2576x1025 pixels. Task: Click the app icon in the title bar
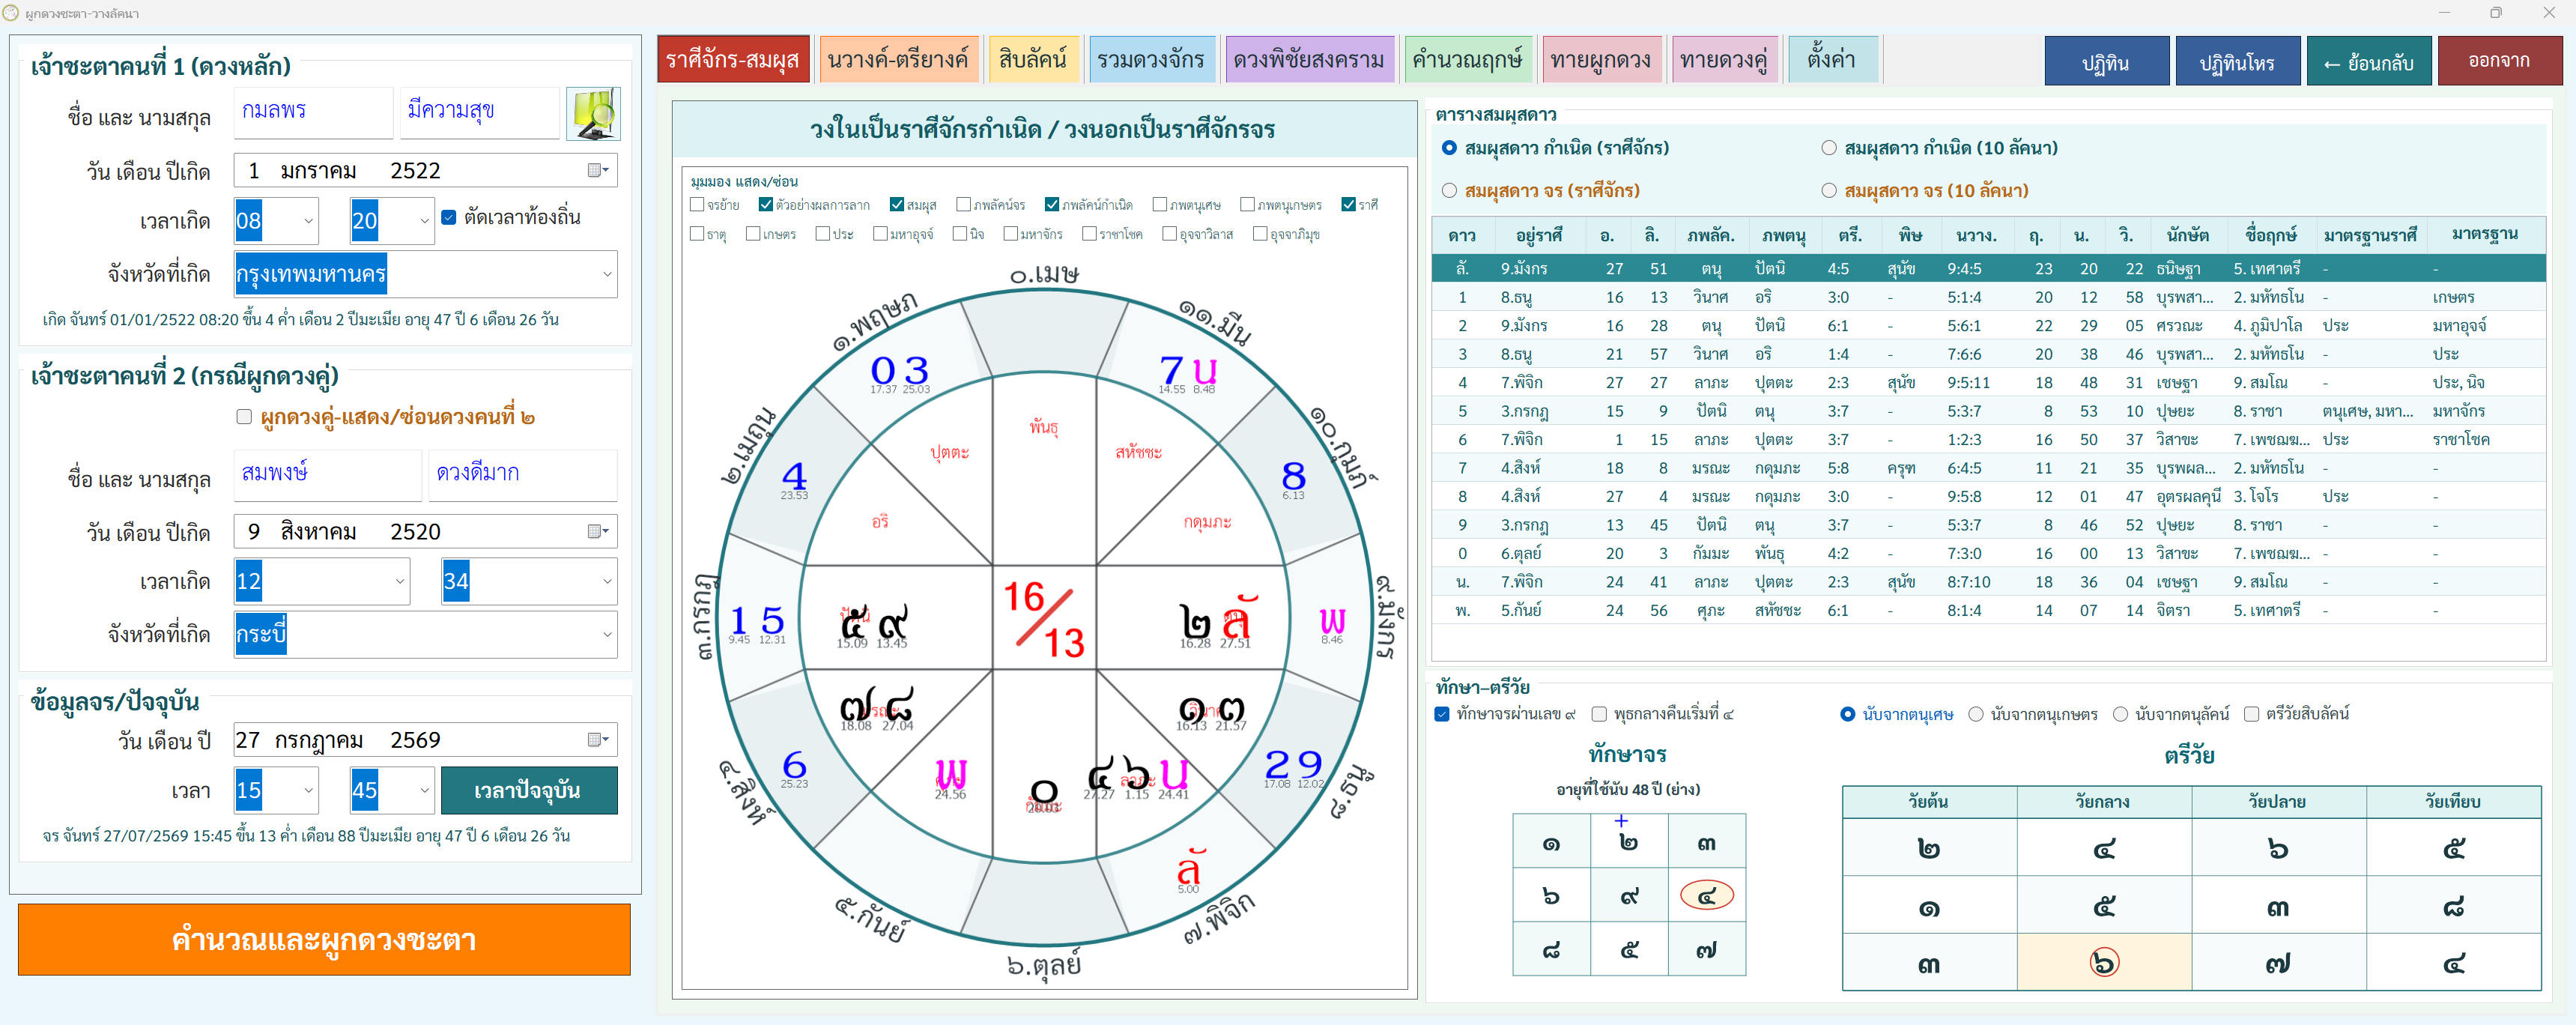click(x=11, y=13)
